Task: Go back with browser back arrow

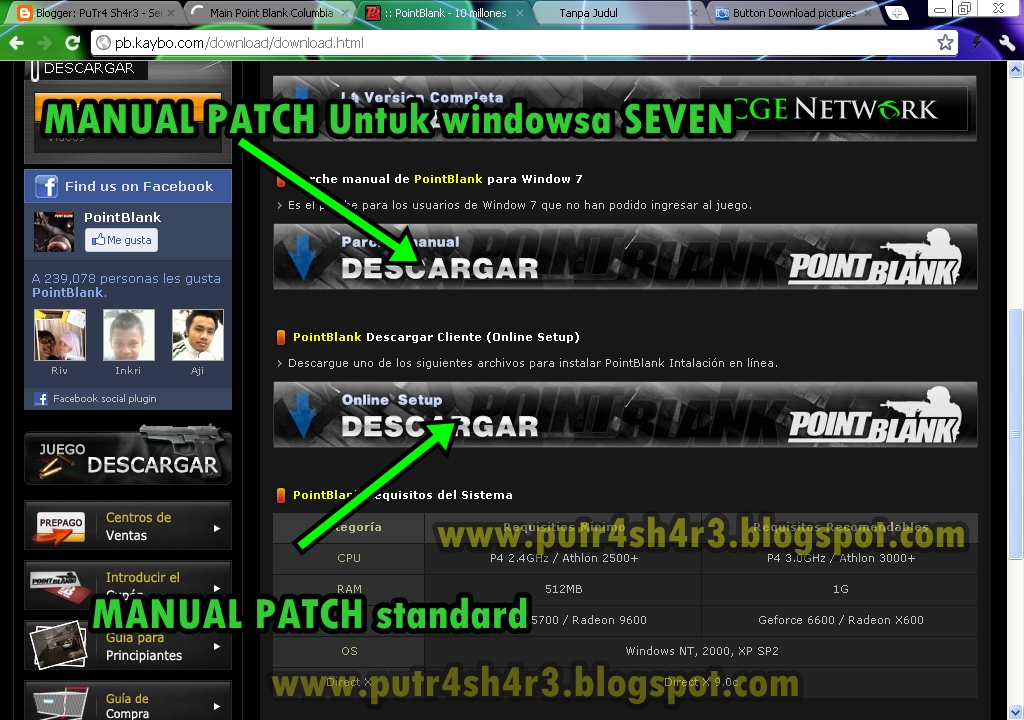Action: point(16,43)
